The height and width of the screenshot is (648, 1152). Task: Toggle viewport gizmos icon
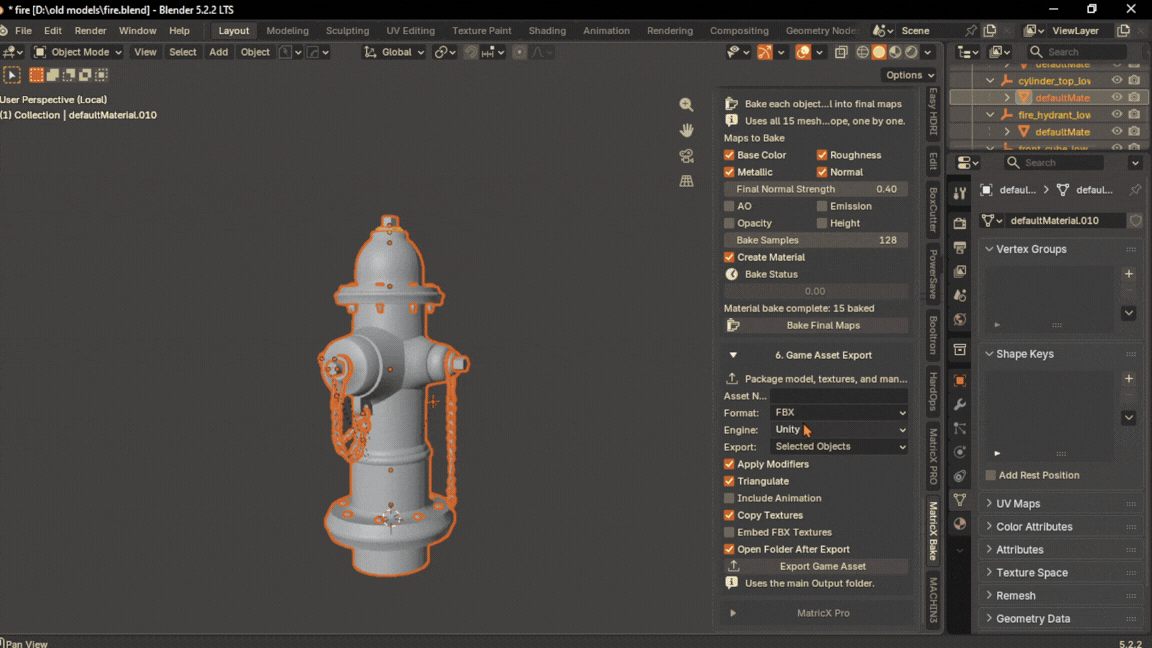point(765,52)
